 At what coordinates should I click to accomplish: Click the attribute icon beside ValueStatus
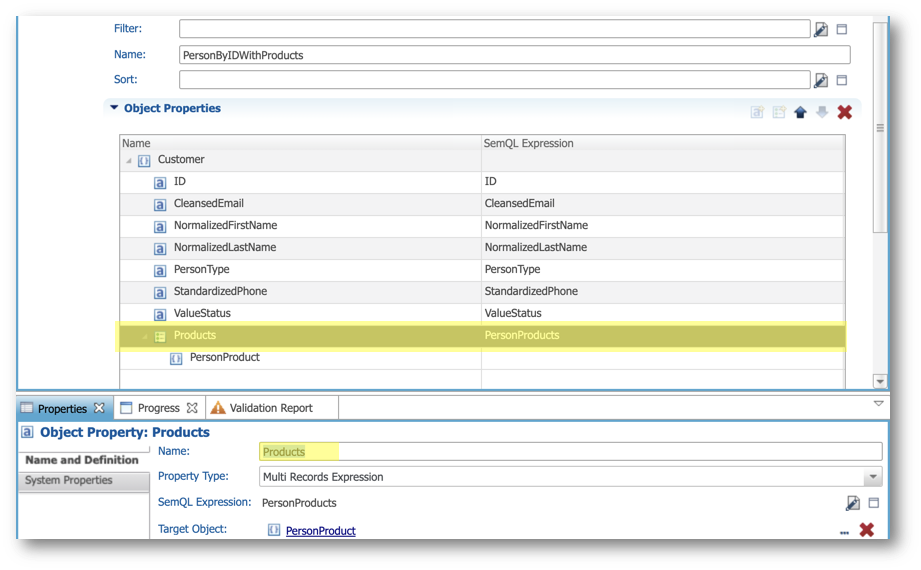(160, 314)
